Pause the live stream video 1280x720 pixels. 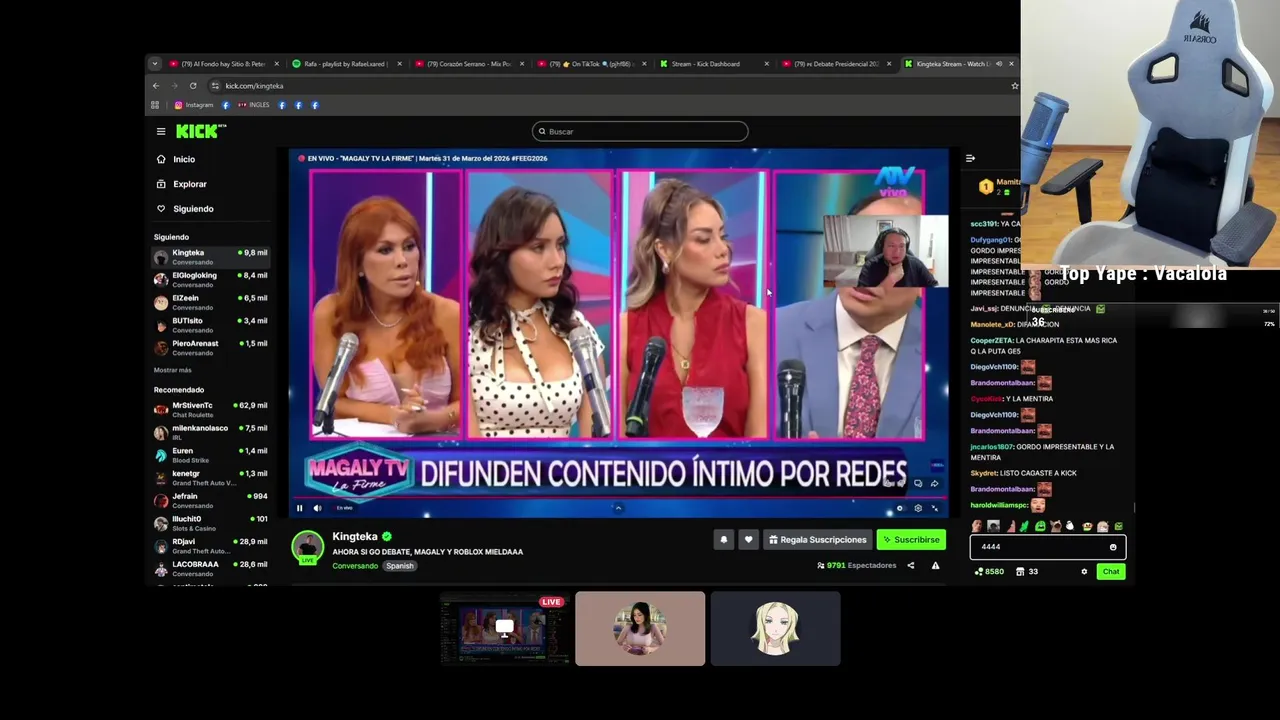point(299,508)
